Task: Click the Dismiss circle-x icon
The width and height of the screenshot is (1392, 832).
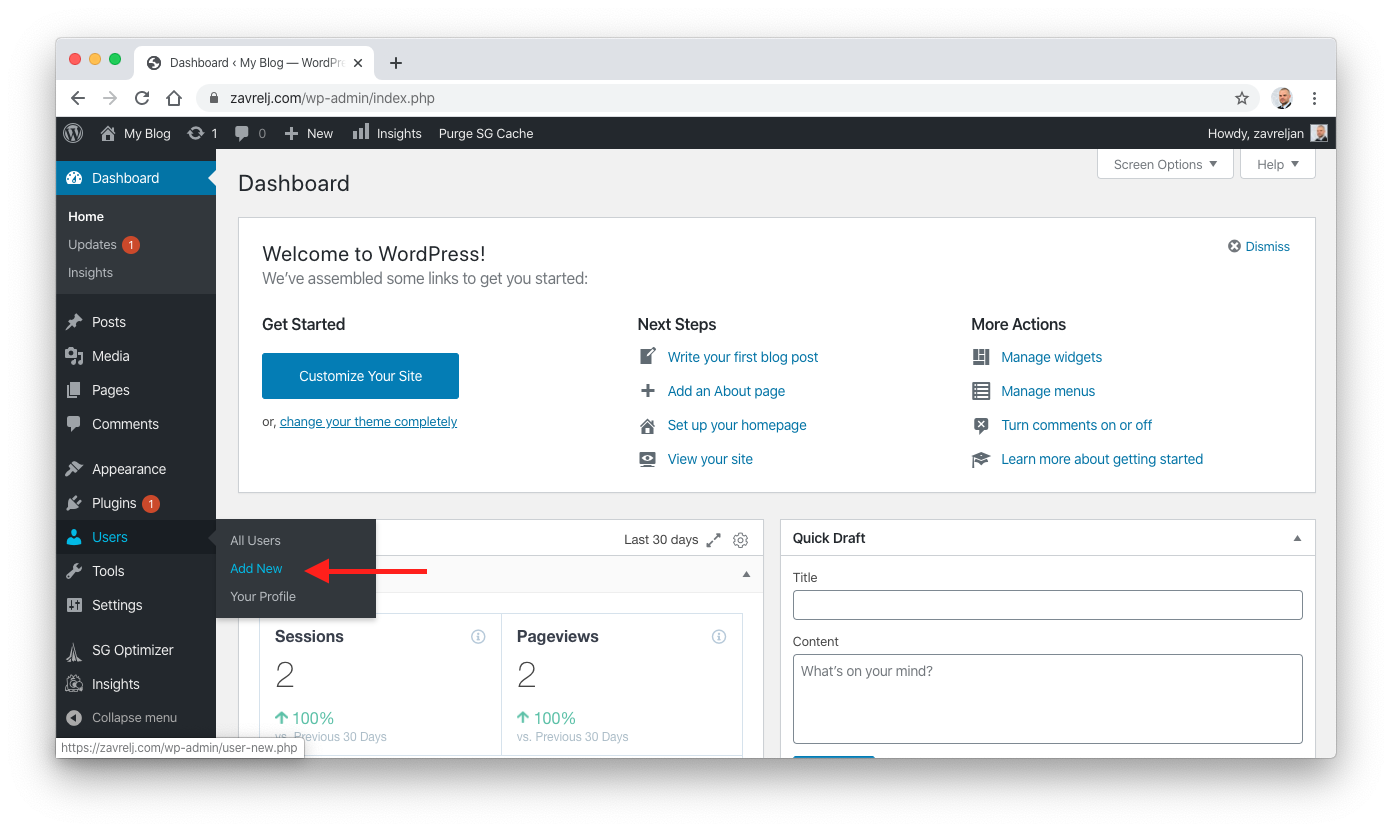Action: (x=1234, y=246)
